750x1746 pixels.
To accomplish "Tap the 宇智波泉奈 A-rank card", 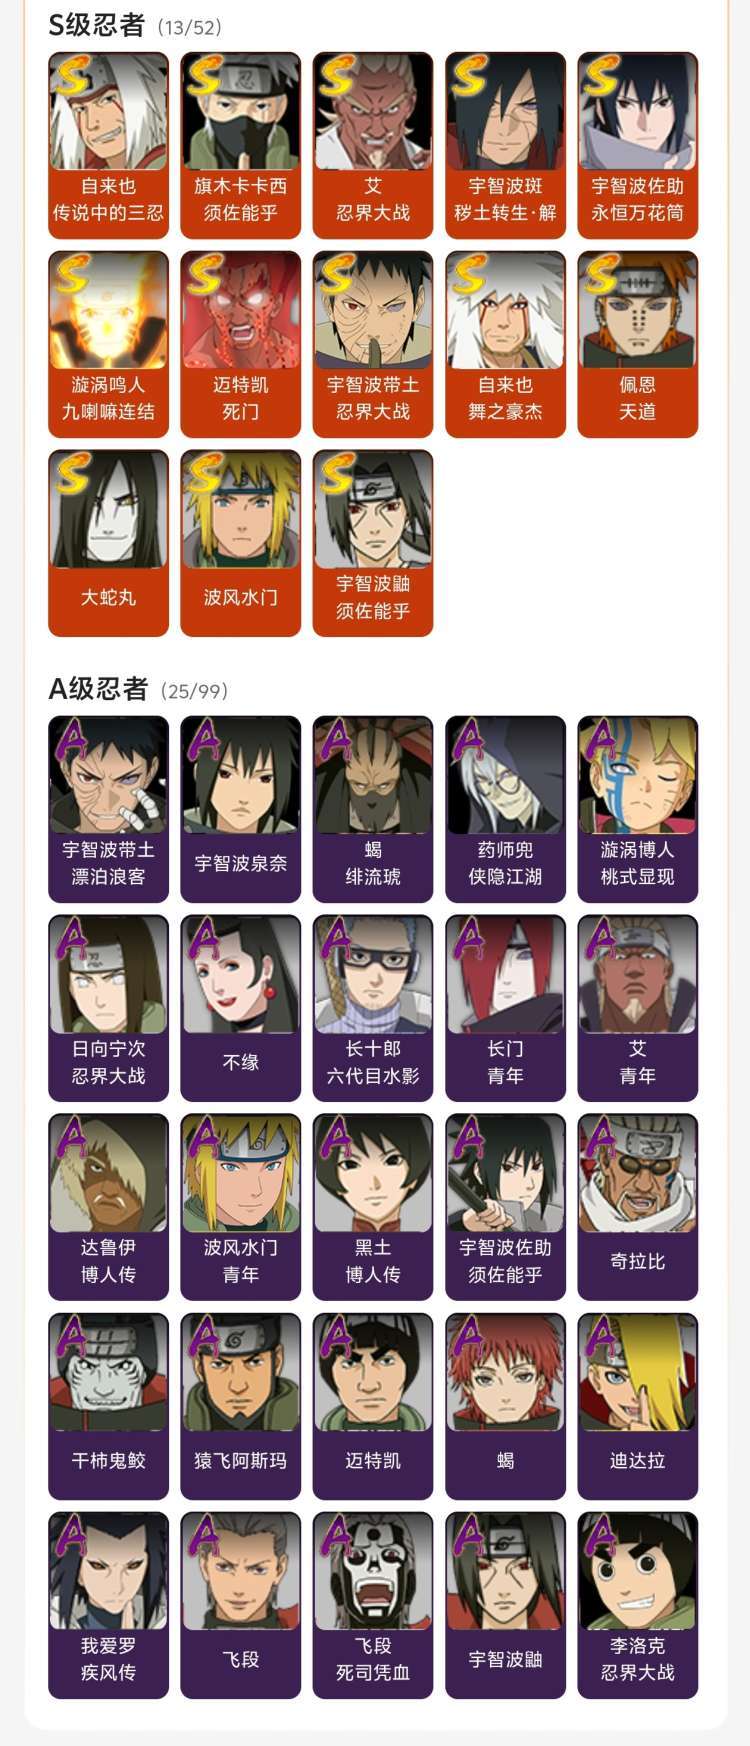I will [240, 809].
